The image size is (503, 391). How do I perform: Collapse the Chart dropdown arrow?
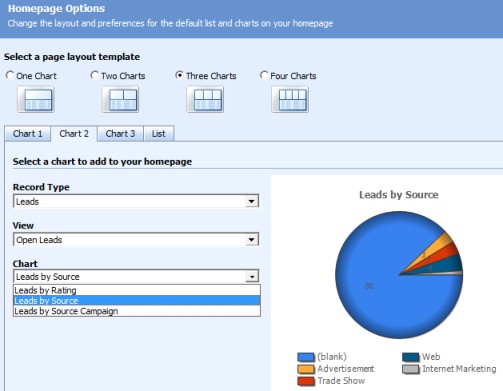[252, 277]
